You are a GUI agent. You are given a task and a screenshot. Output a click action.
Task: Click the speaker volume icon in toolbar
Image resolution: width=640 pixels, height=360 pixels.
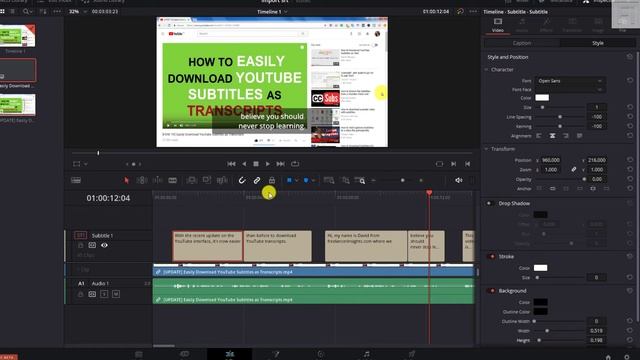click(459, 180)
